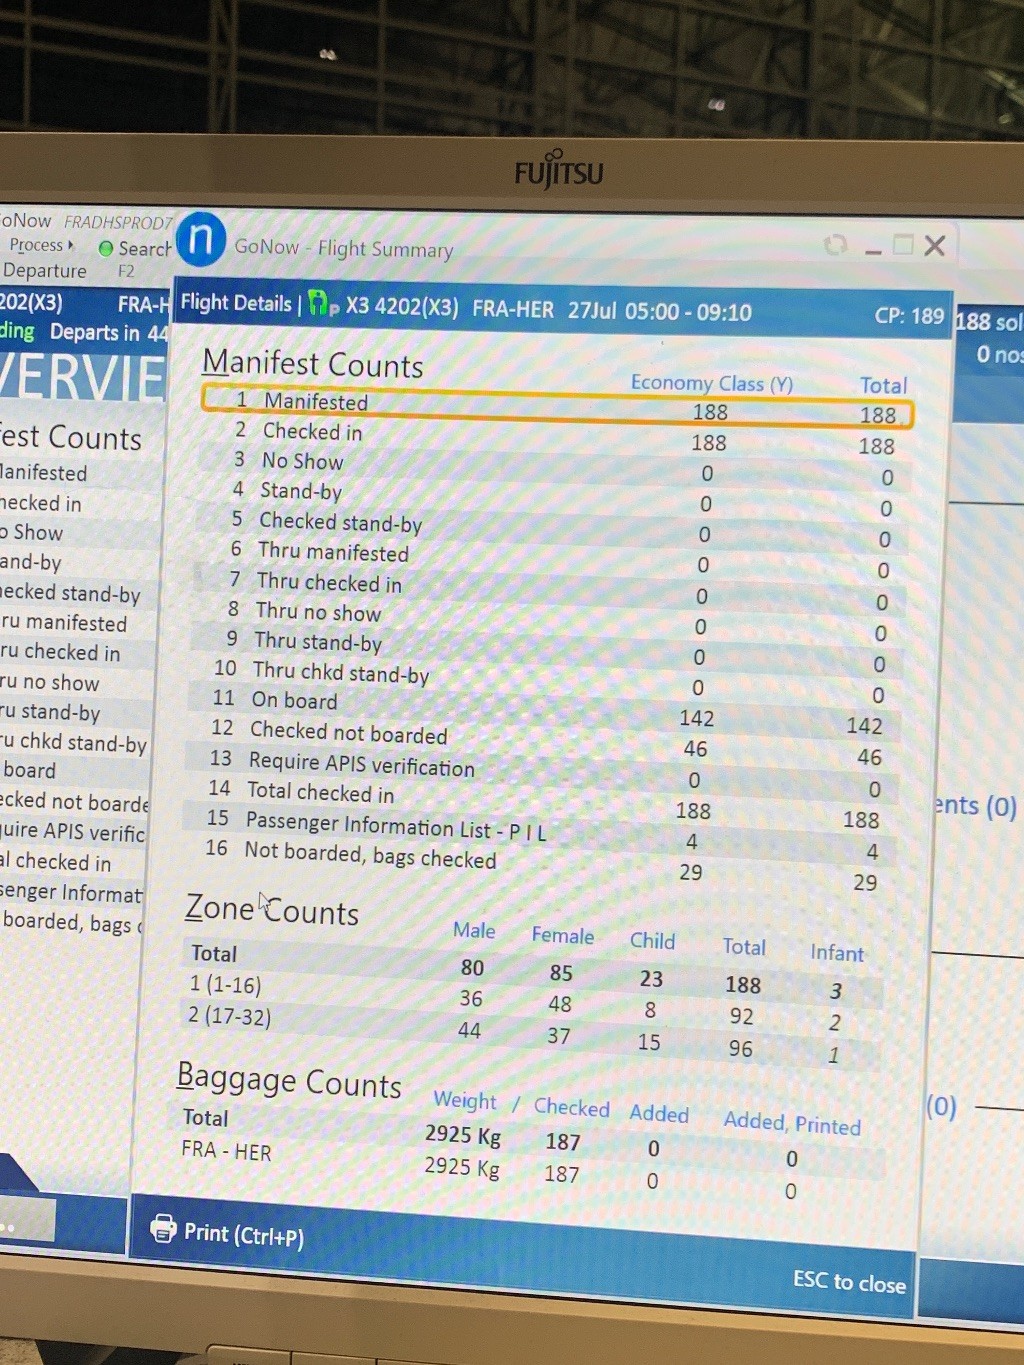Click the refresh spinner icon in title bar
The height and width of the screenshot is (1365, 1024).
point(835,245)
